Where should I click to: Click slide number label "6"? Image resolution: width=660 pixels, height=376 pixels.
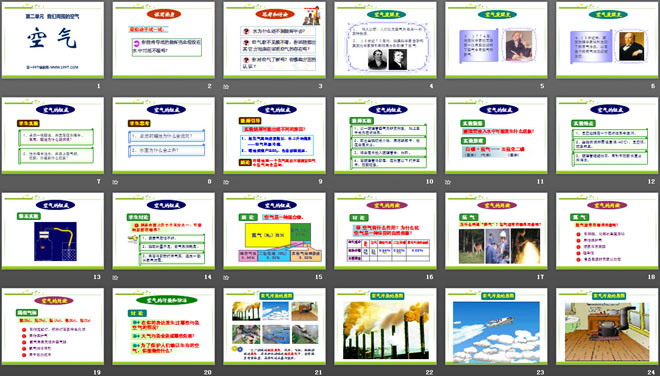(x=653, y=86)
